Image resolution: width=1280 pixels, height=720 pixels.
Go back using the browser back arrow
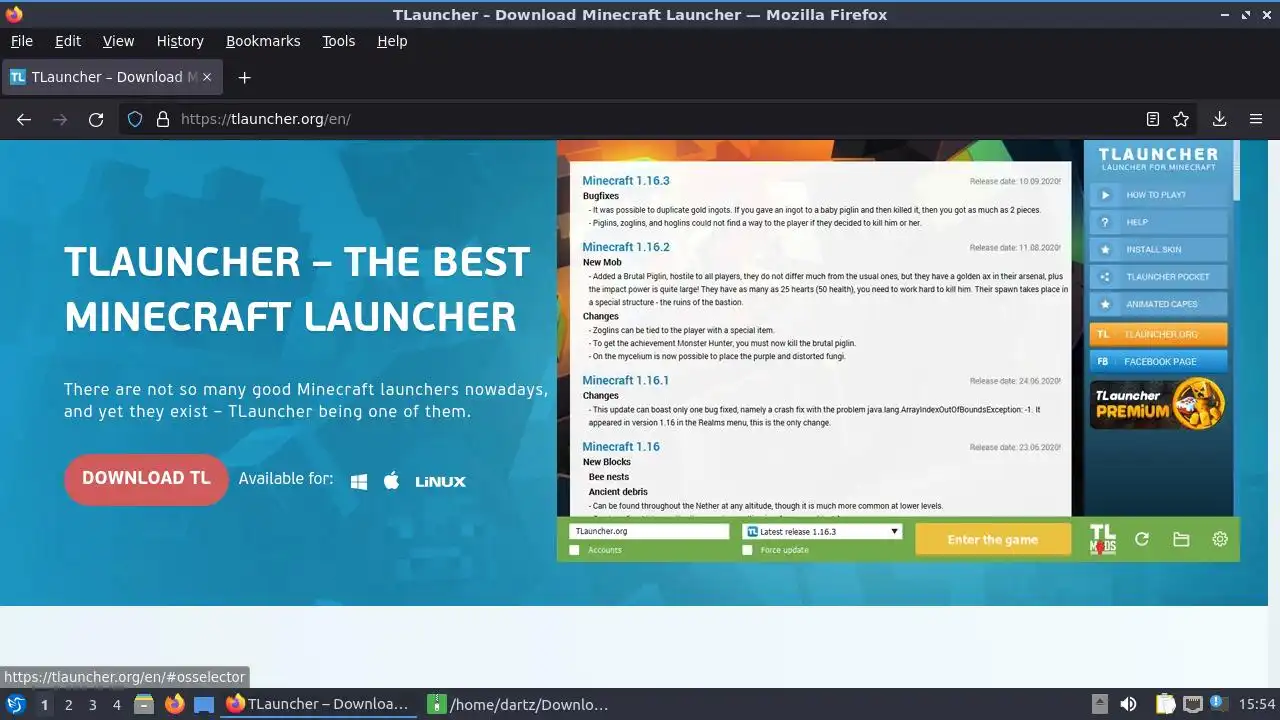click(24, 119)
